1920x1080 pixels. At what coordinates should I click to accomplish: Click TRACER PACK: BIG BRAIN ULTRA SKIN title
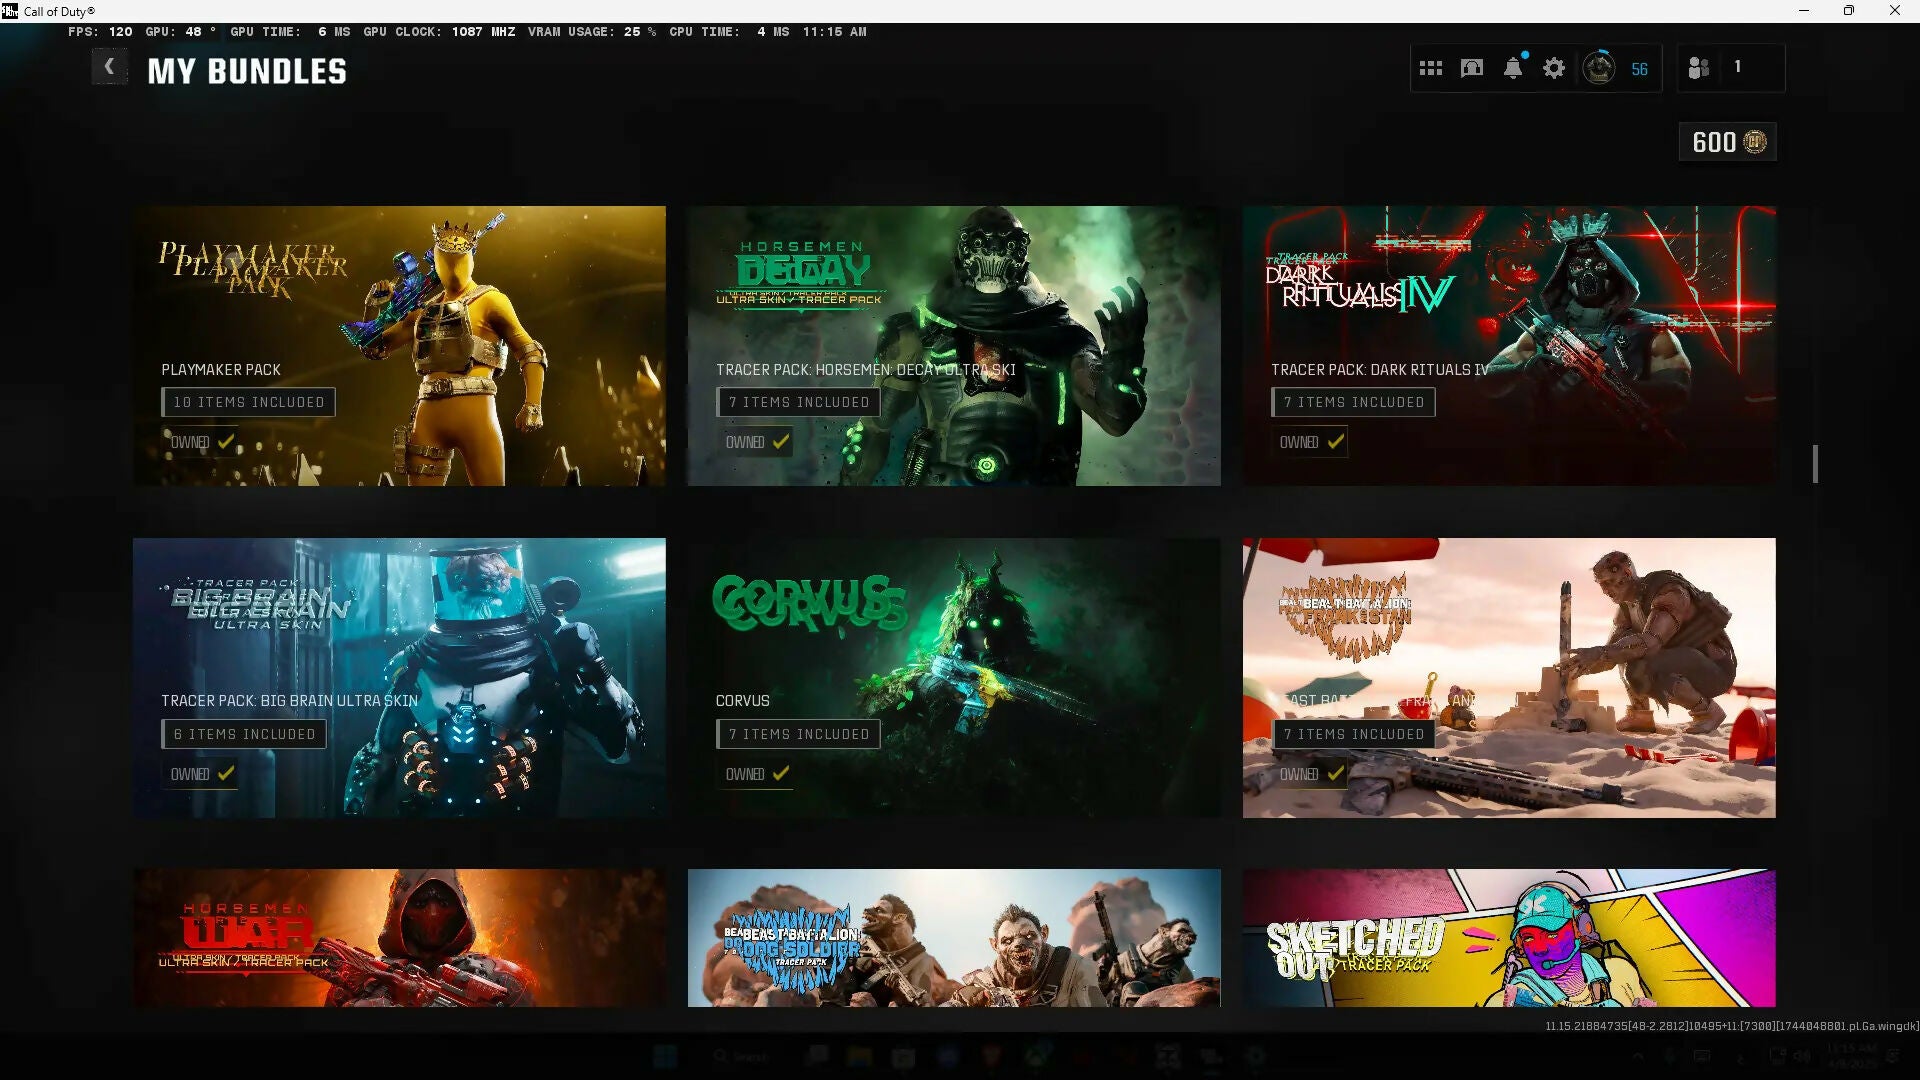click(x=290, y=701)
